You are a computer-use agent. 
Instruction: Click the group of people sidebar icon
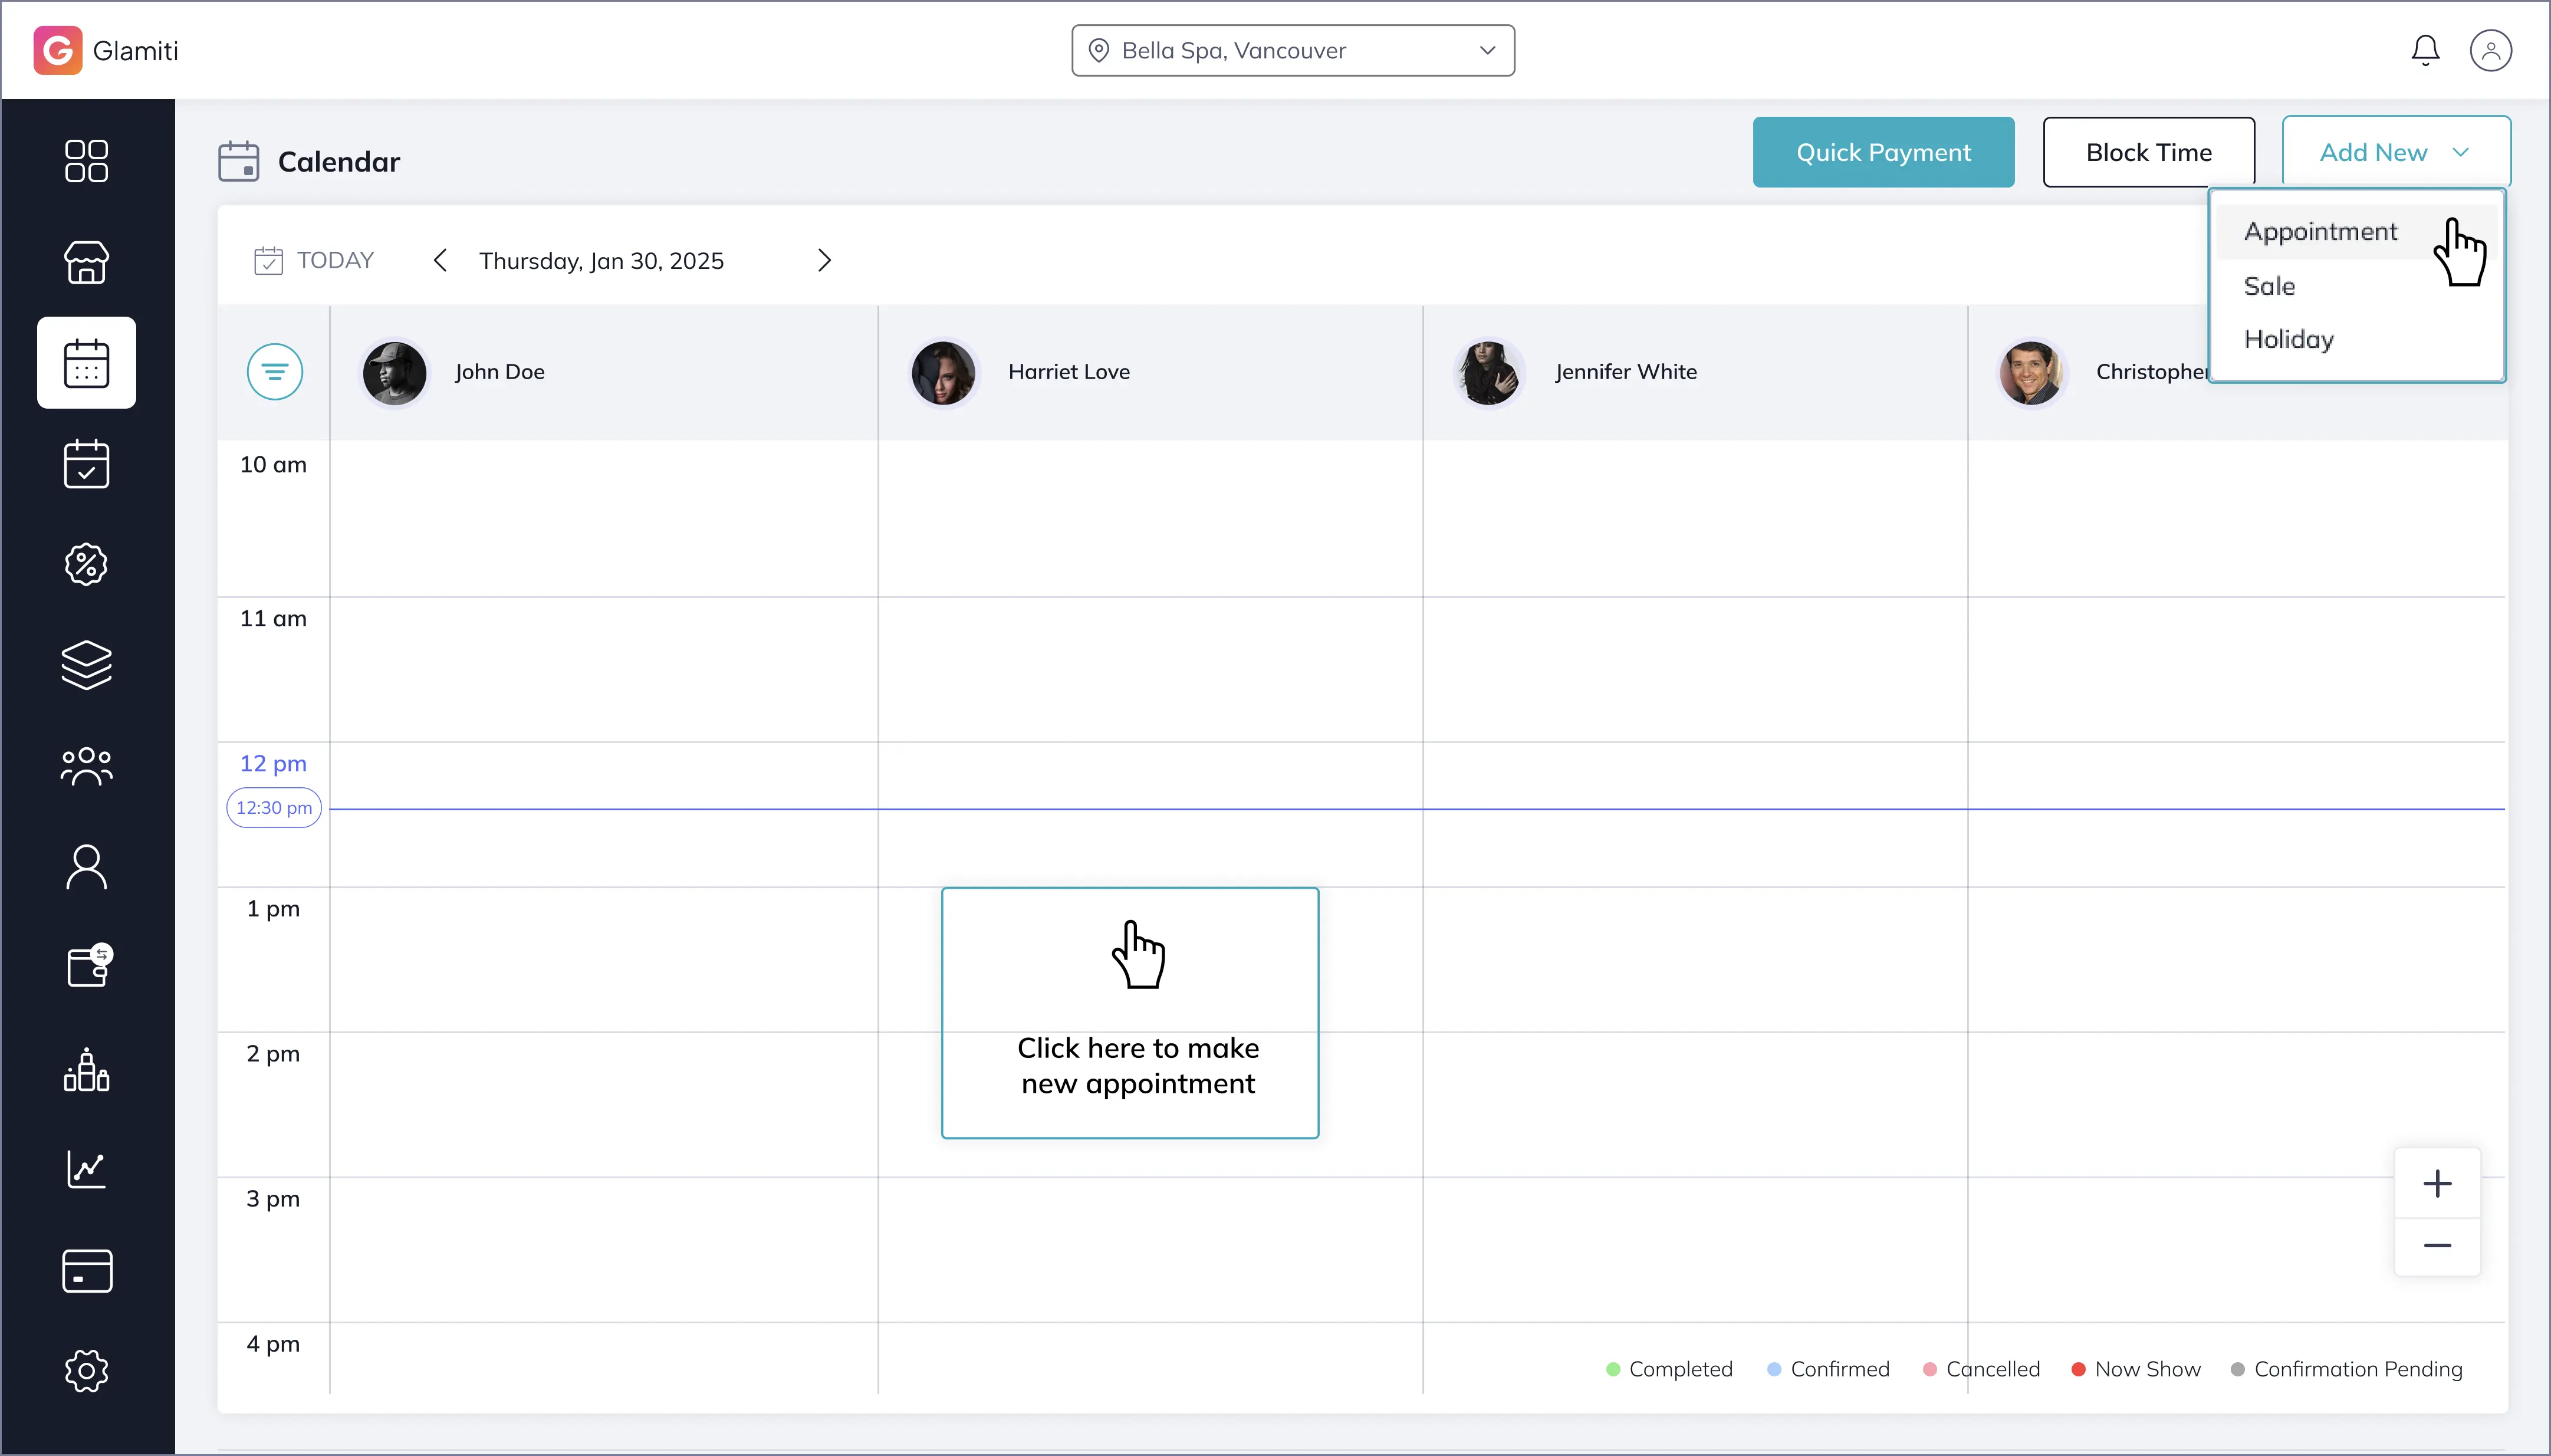(86, 766)
